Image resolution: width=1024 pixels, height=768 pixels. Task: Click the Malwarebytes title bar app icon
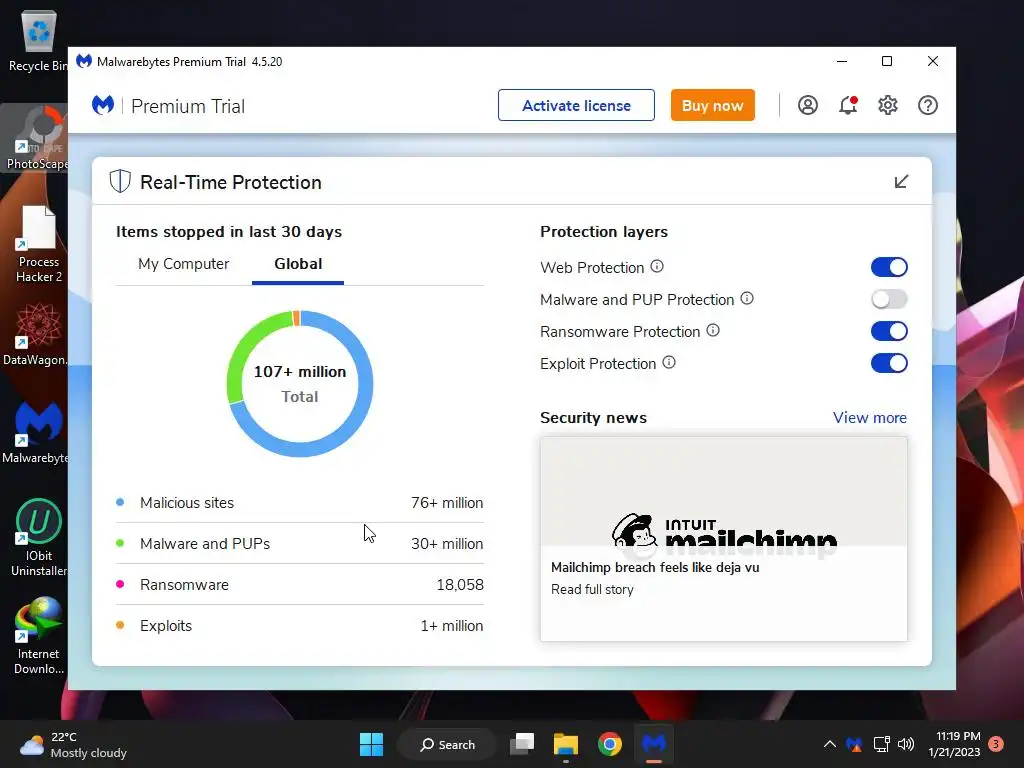84,61
